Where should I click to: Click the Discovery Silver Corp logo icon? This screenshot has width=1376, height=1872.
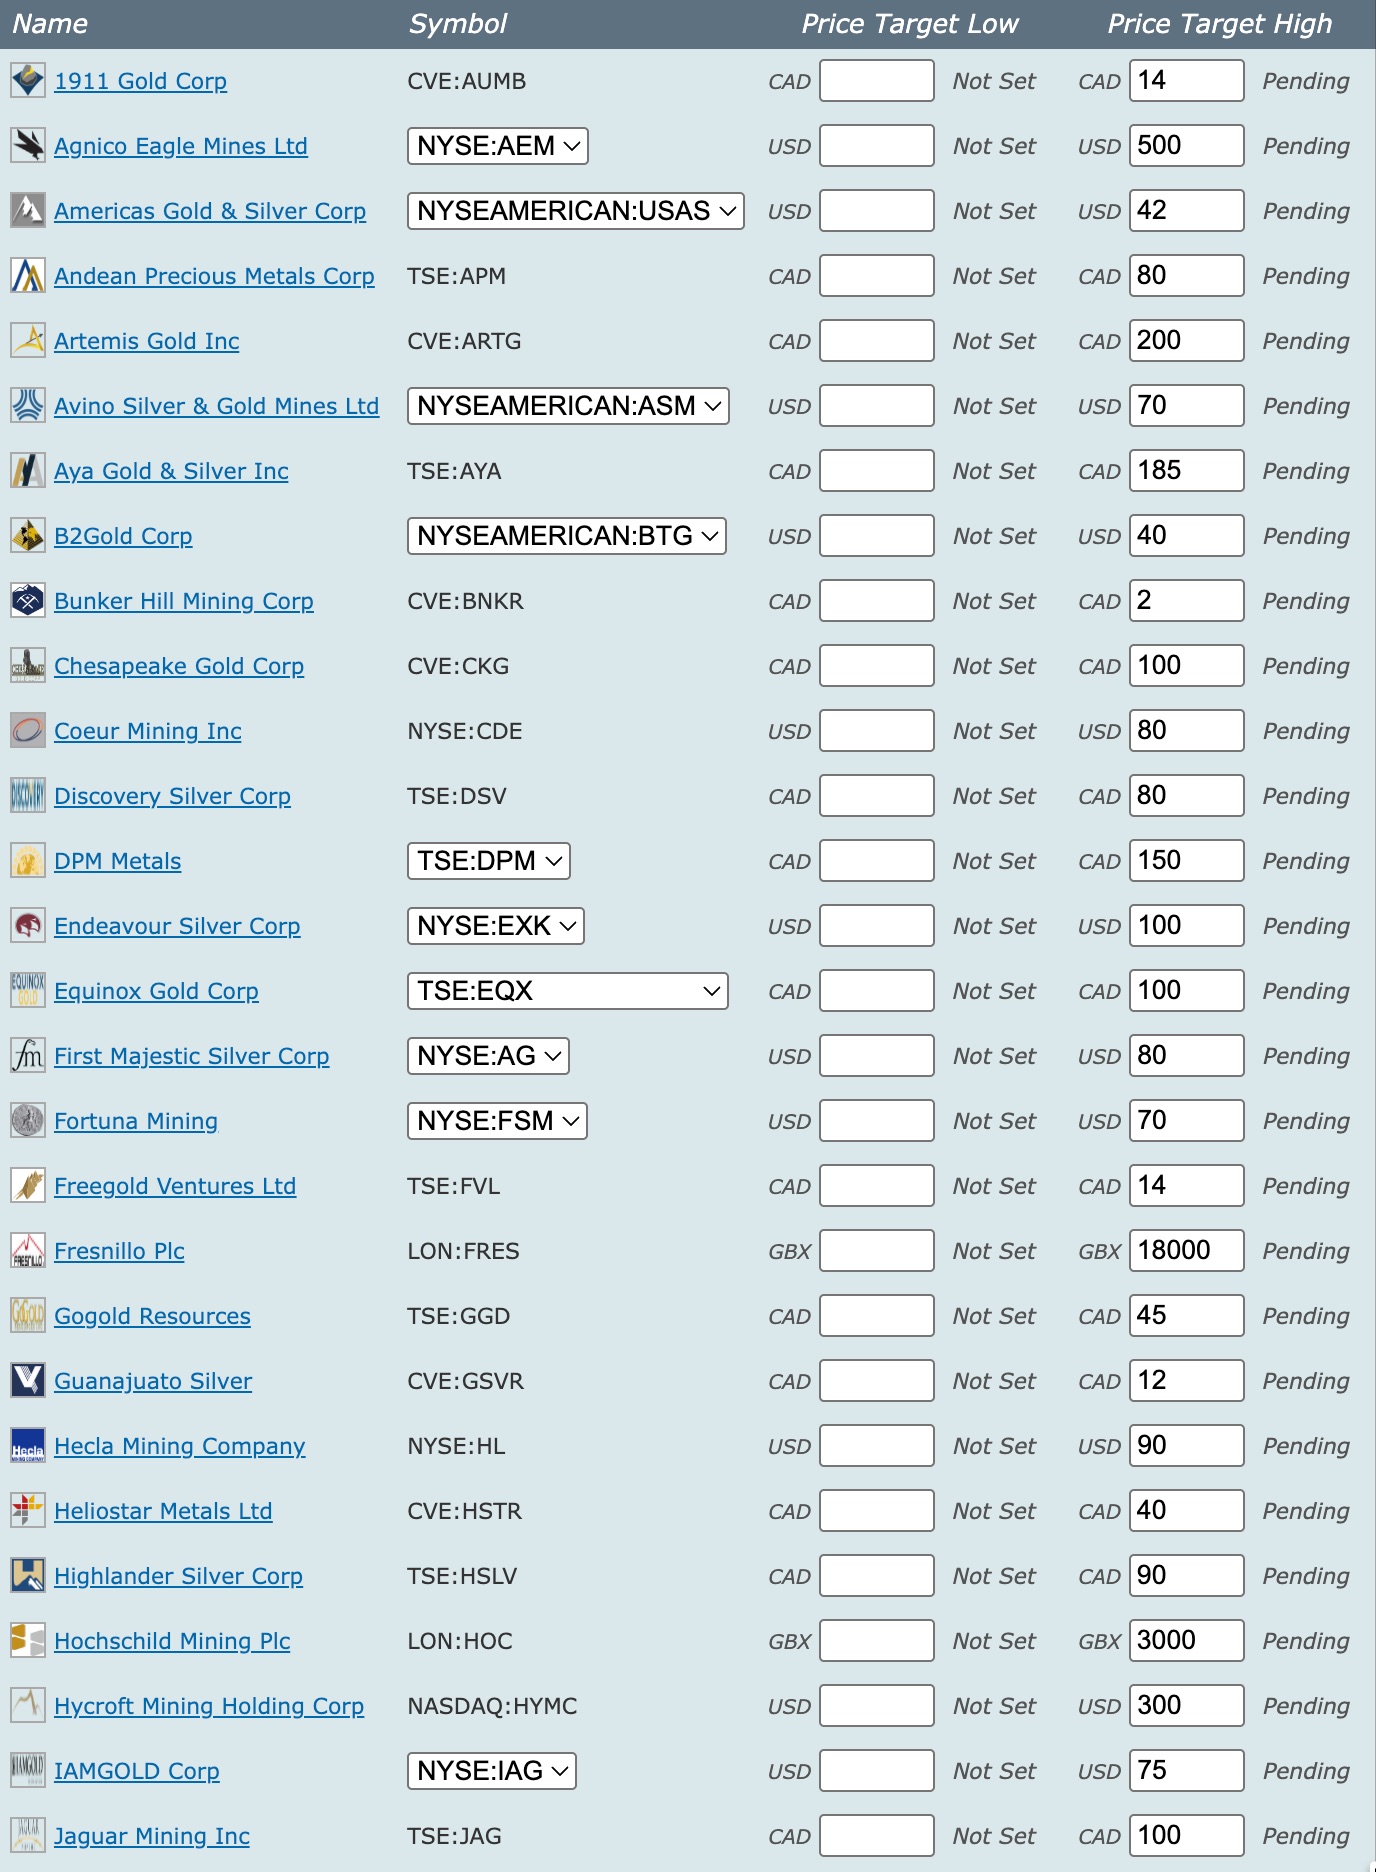point(28,796)
